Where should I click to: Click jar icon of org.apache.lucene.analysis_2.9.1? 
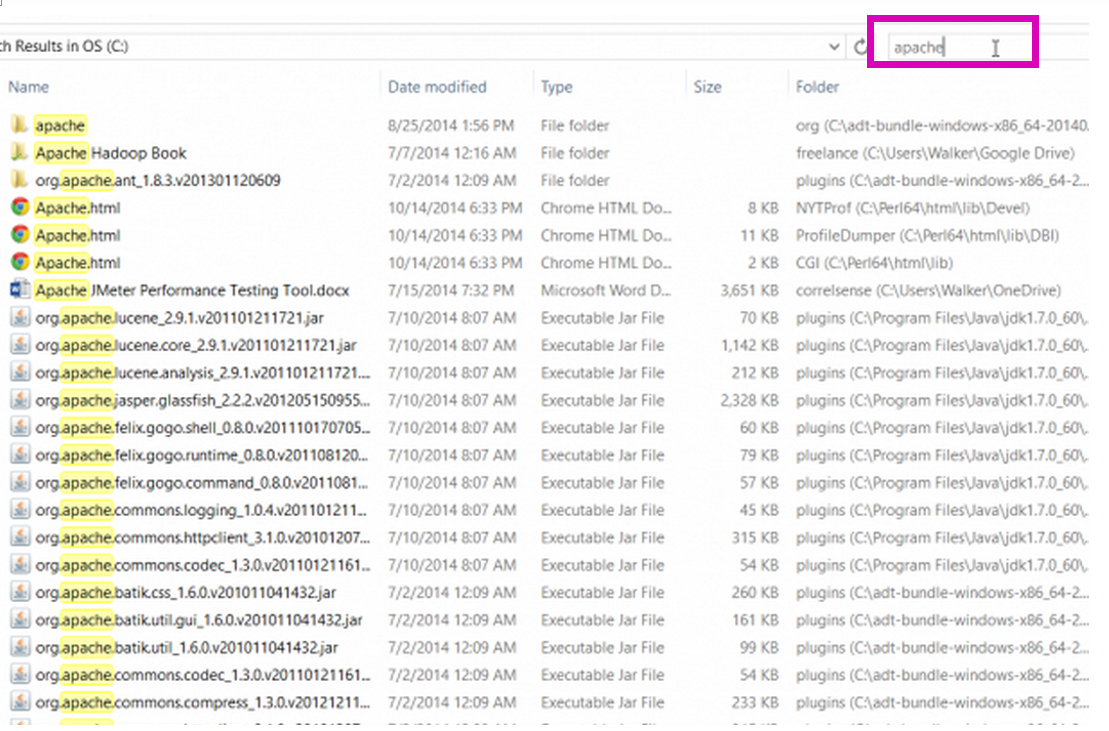[x=20, y=373]
